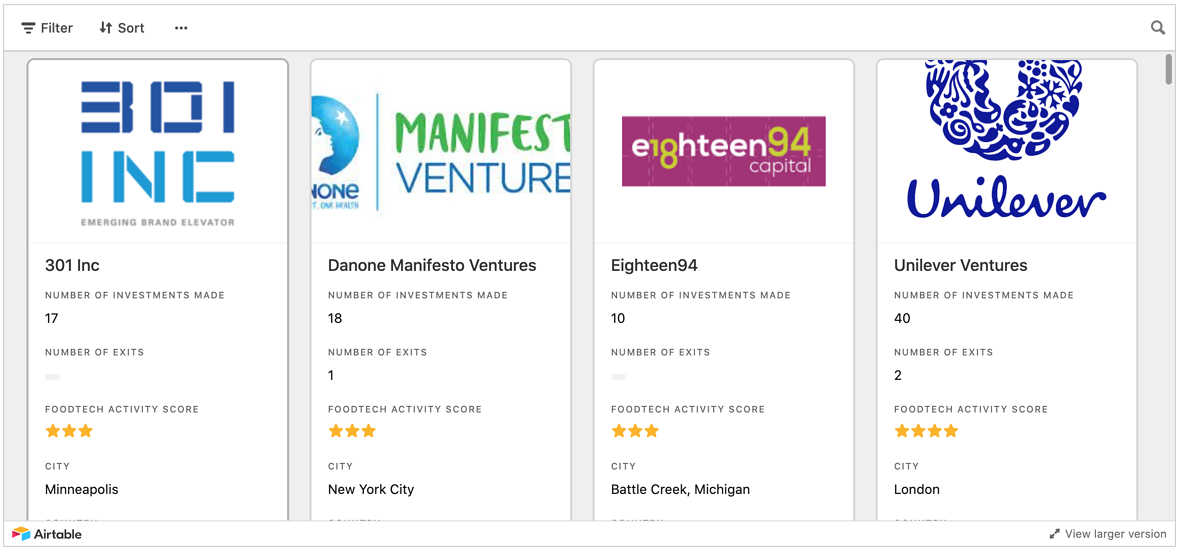Open View larger version link

1115,534
